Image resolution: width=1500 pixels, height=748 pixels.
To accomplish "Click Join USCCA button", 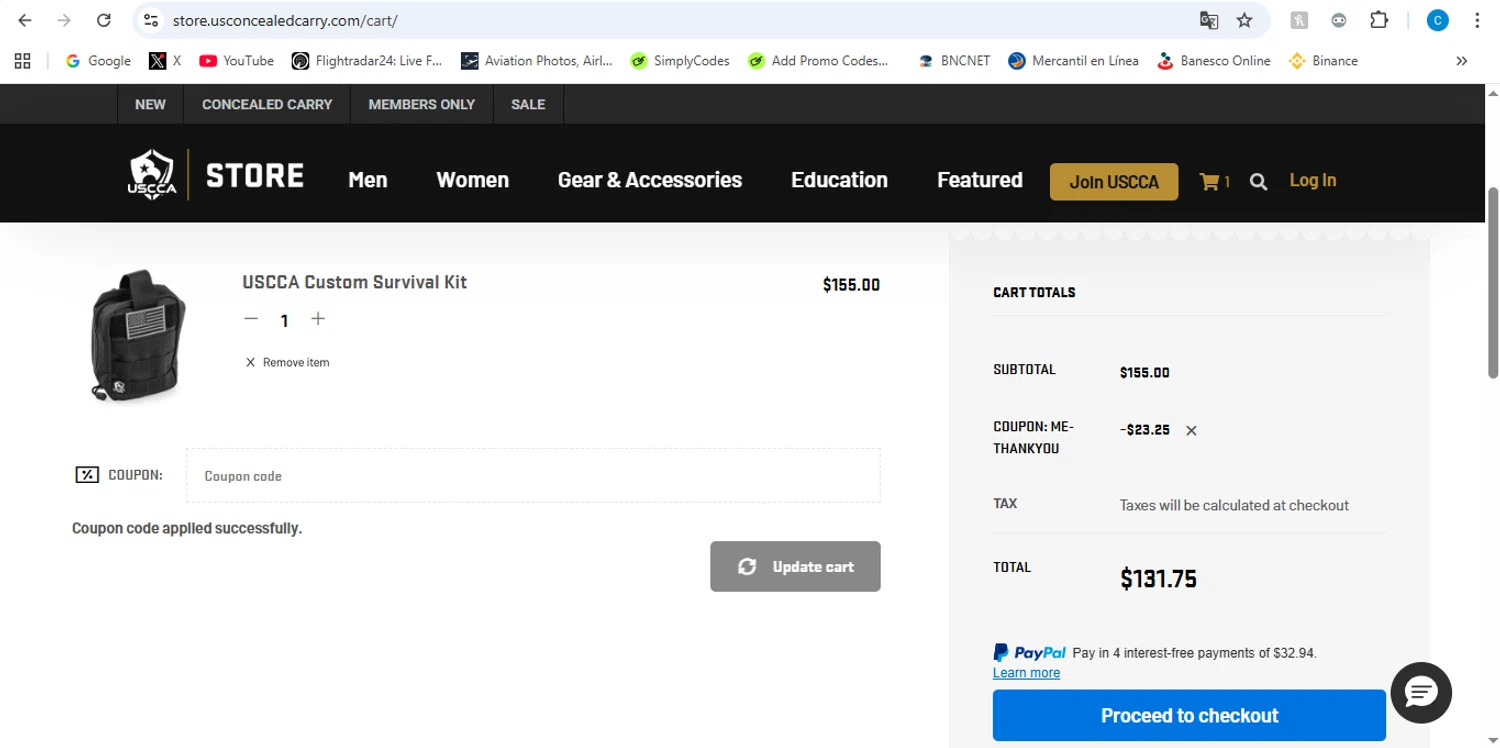I will point(1114,181).
